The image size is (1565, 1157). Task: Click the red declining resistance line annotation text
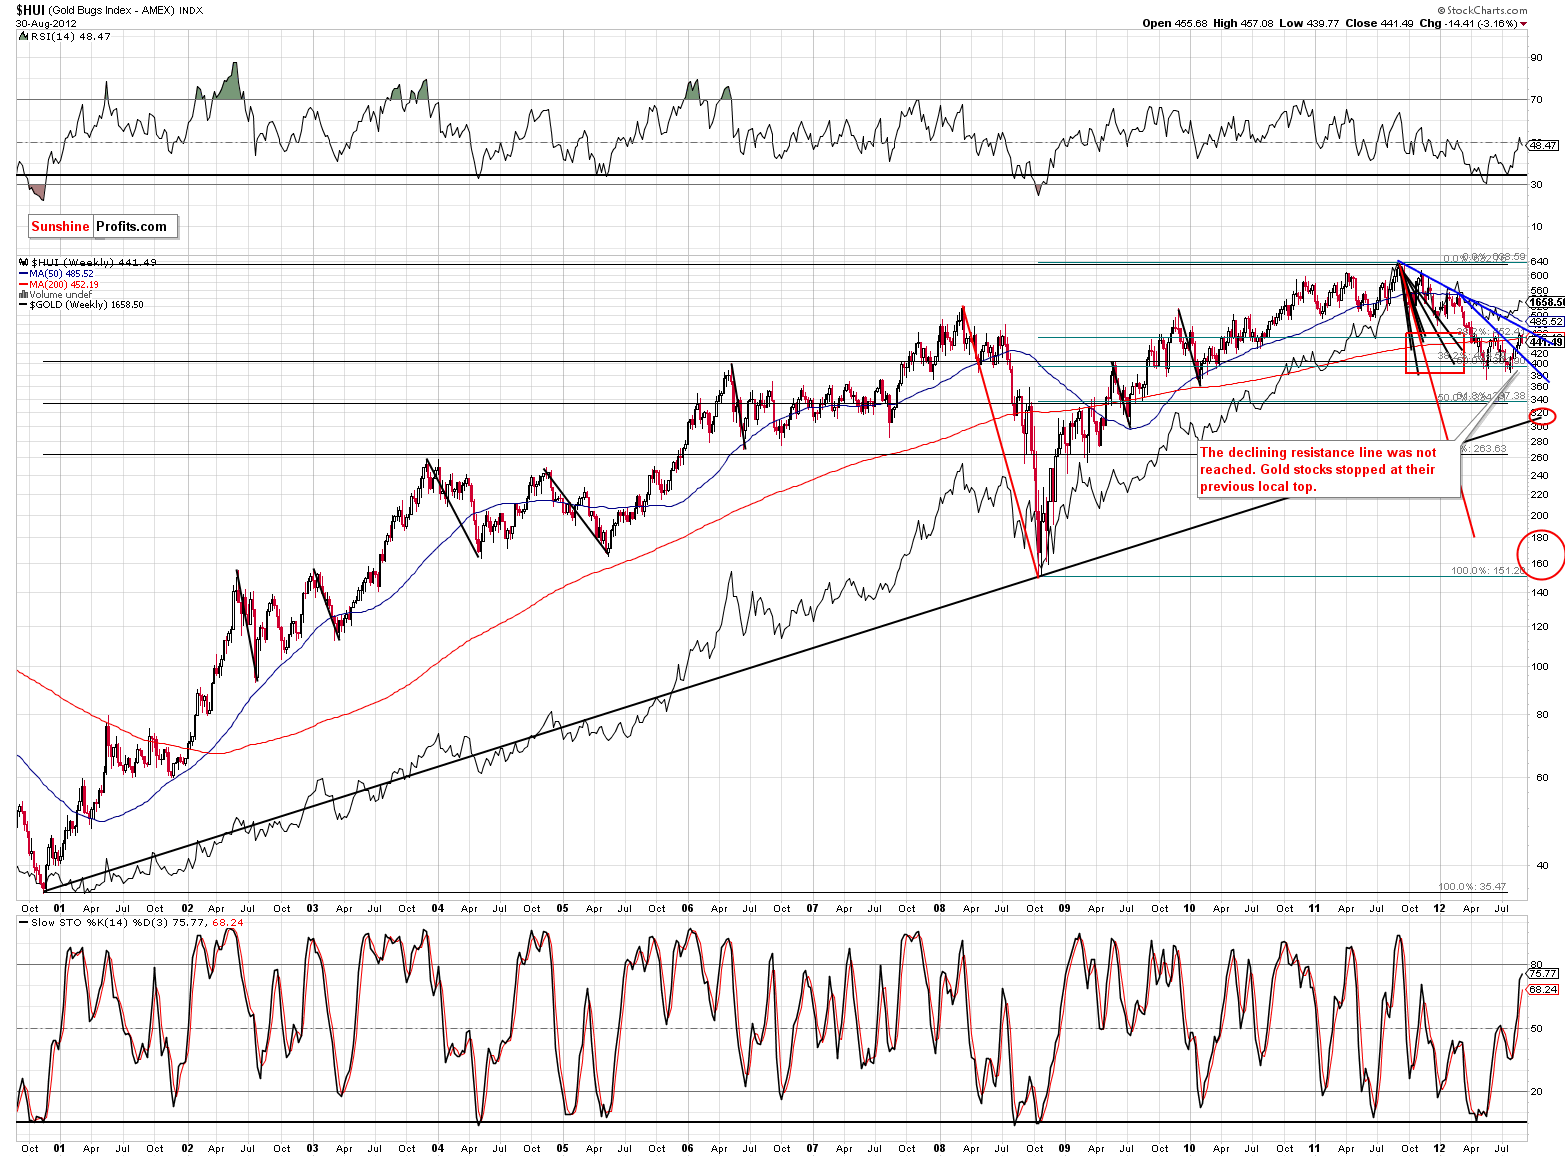pos(1318,470)
